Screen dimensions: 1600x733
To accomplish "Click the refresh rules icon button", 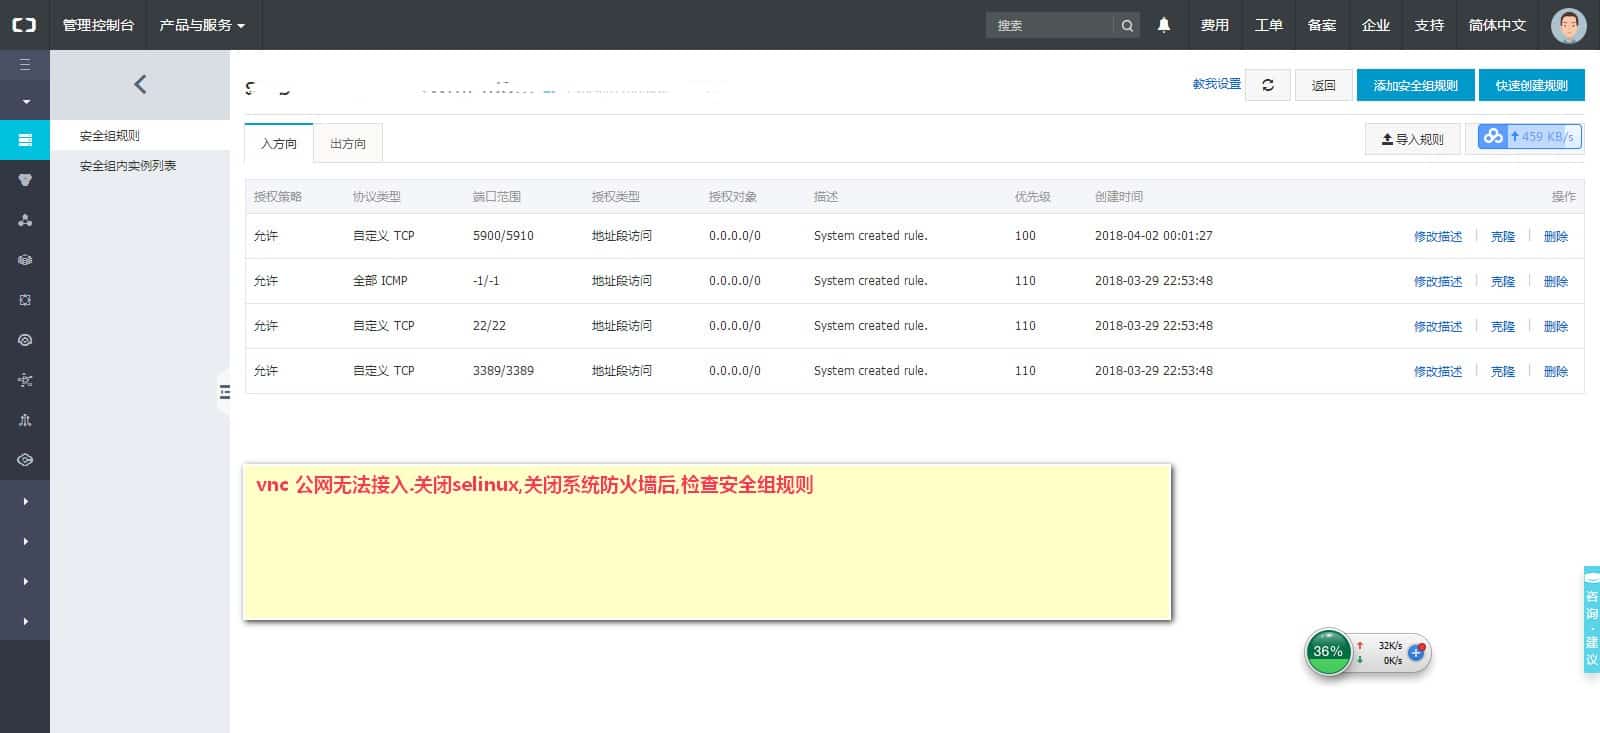I will [x=1268, y=85].
